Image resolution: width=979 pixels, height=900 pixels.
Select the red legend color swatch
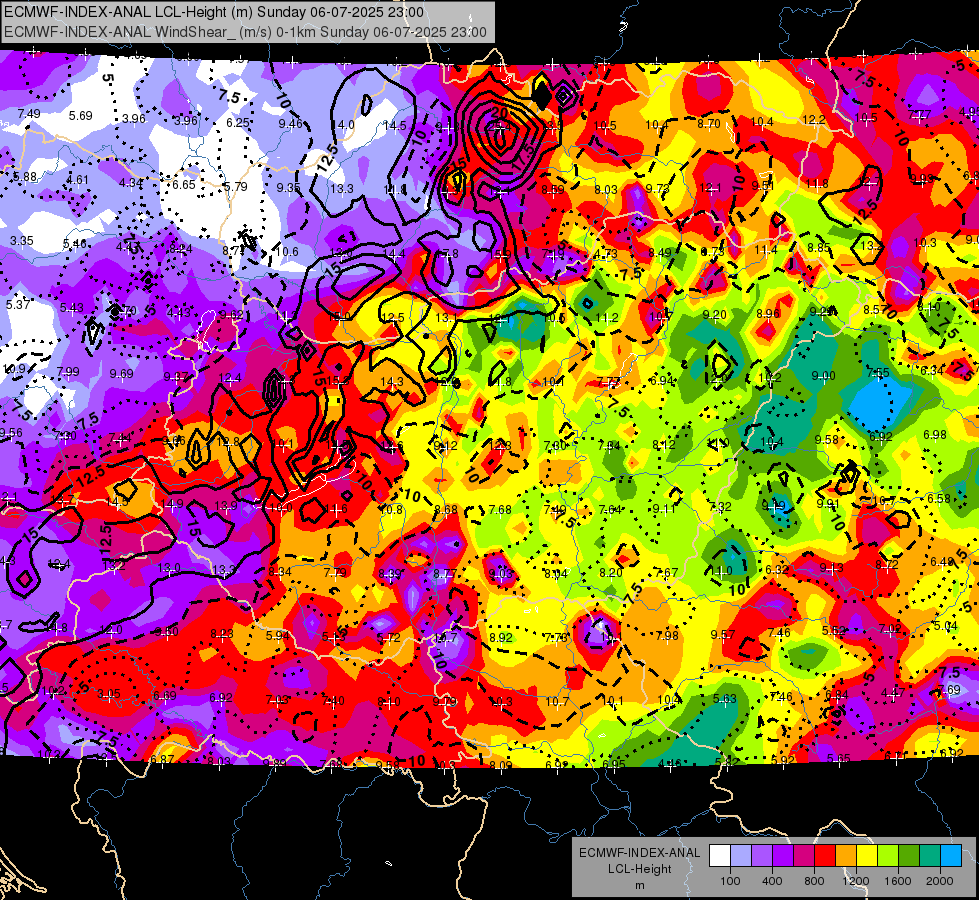[x=825, y=856]
